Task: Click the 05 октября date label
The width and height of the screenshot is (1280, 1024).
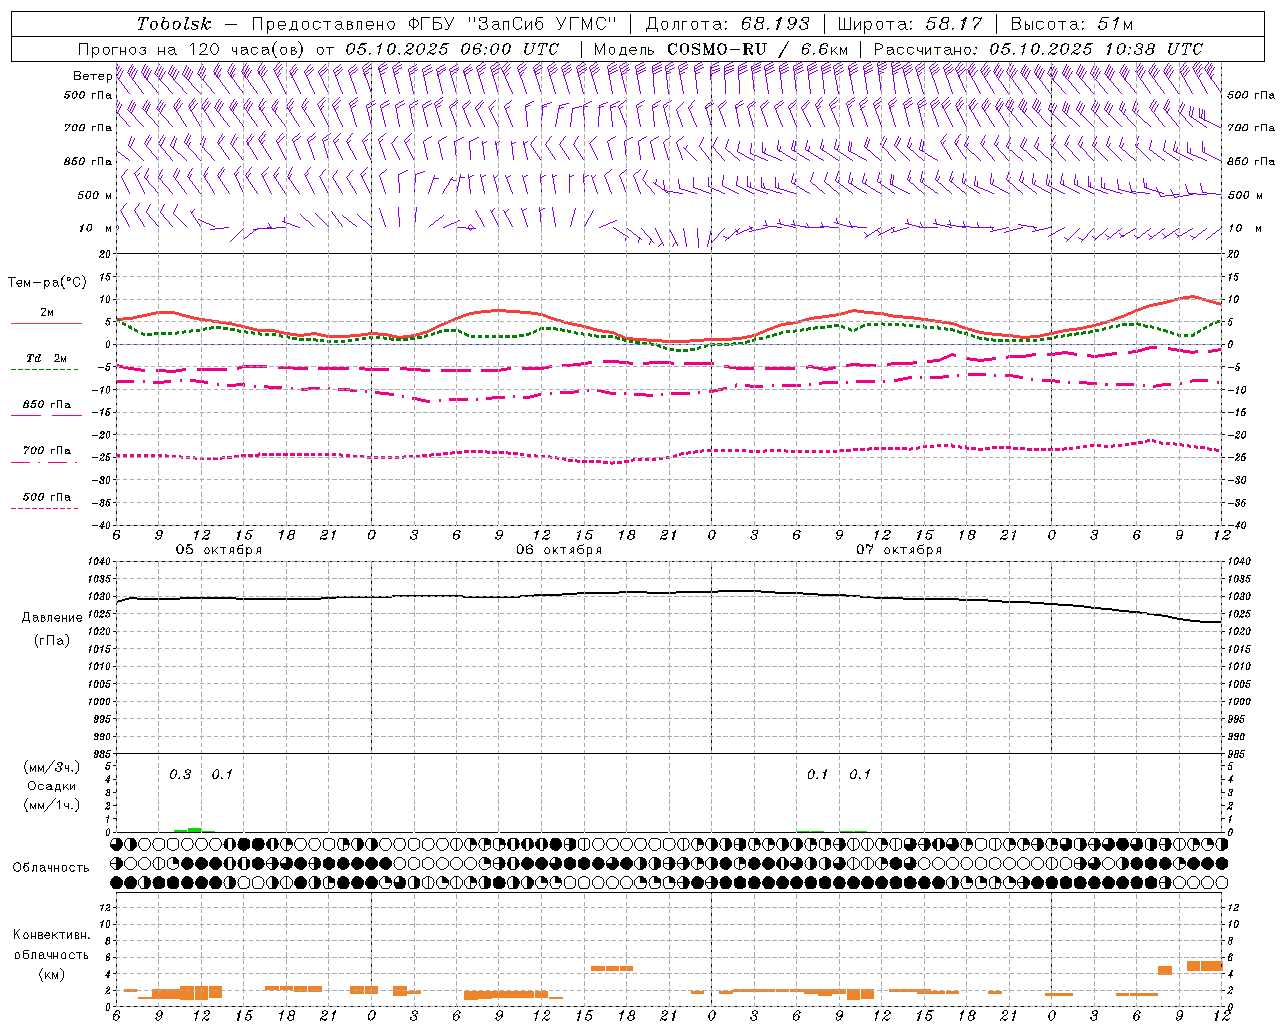Action: coord(219,550)
